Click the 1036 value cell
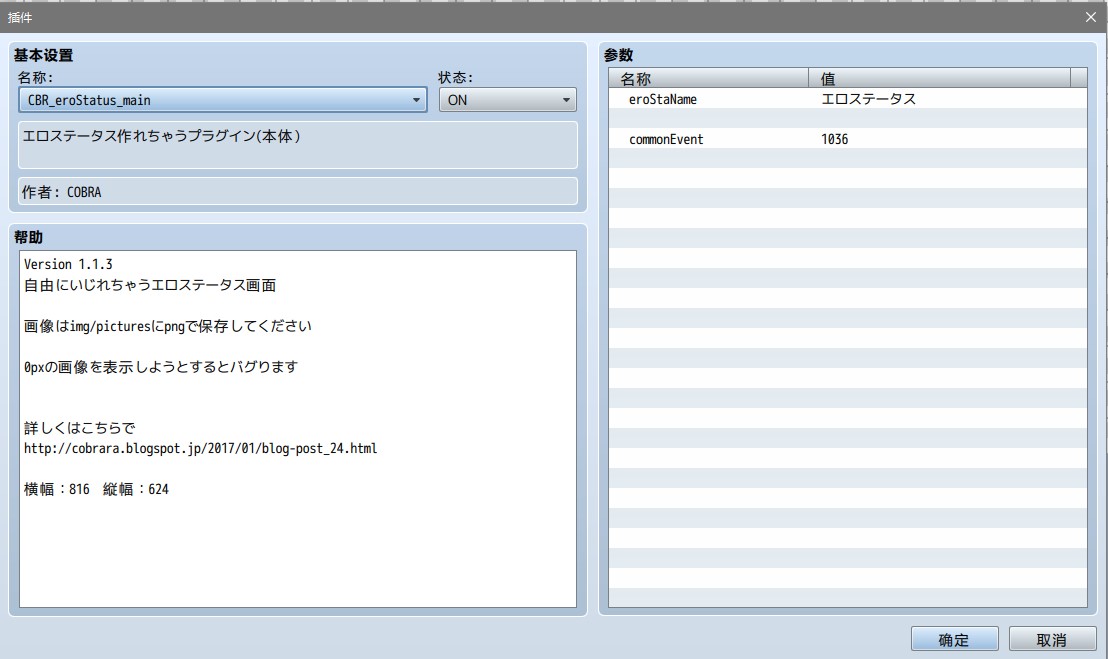Screen dimensions: 1108x659 click(835, 139)
